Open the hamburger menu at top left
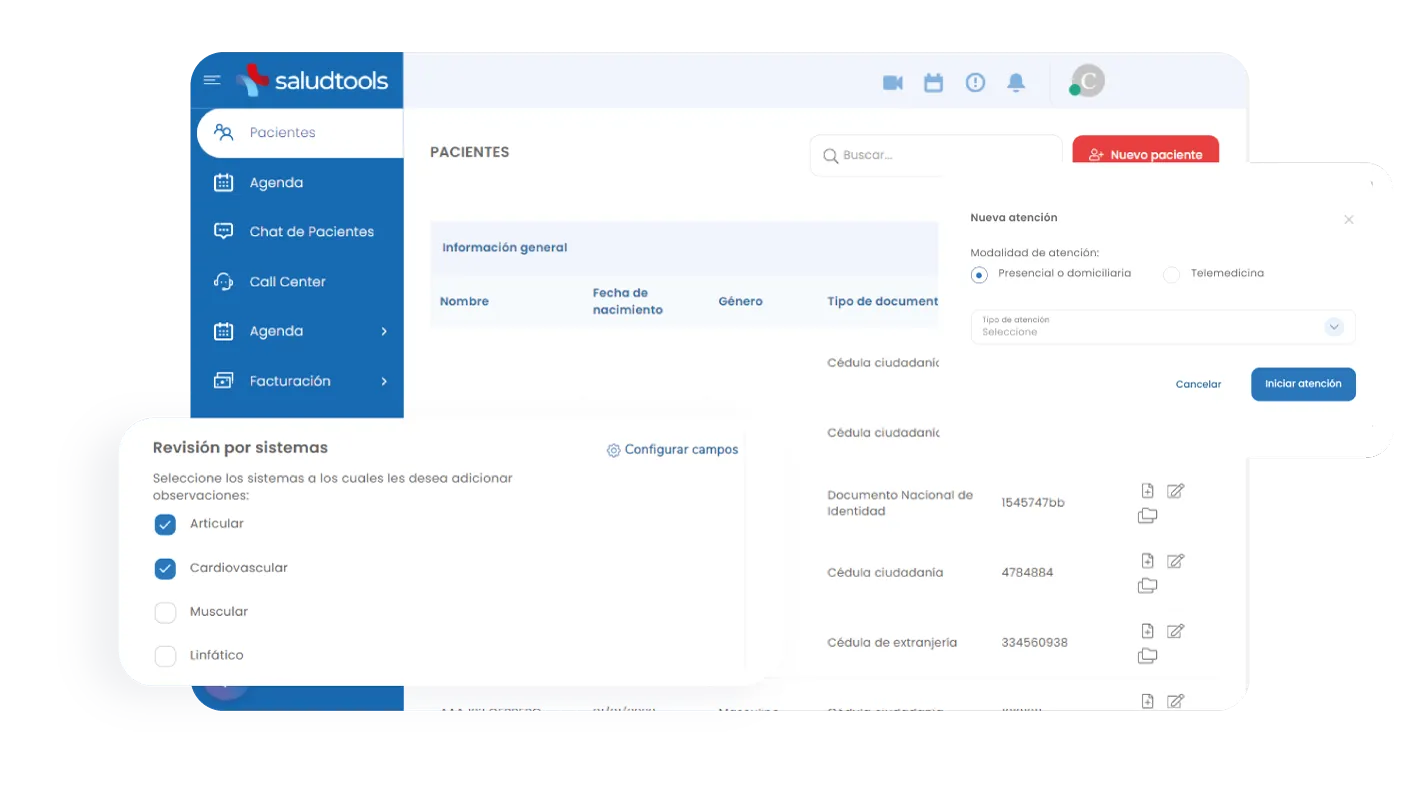Viewport: 1420px width, 811px height. 211,80
